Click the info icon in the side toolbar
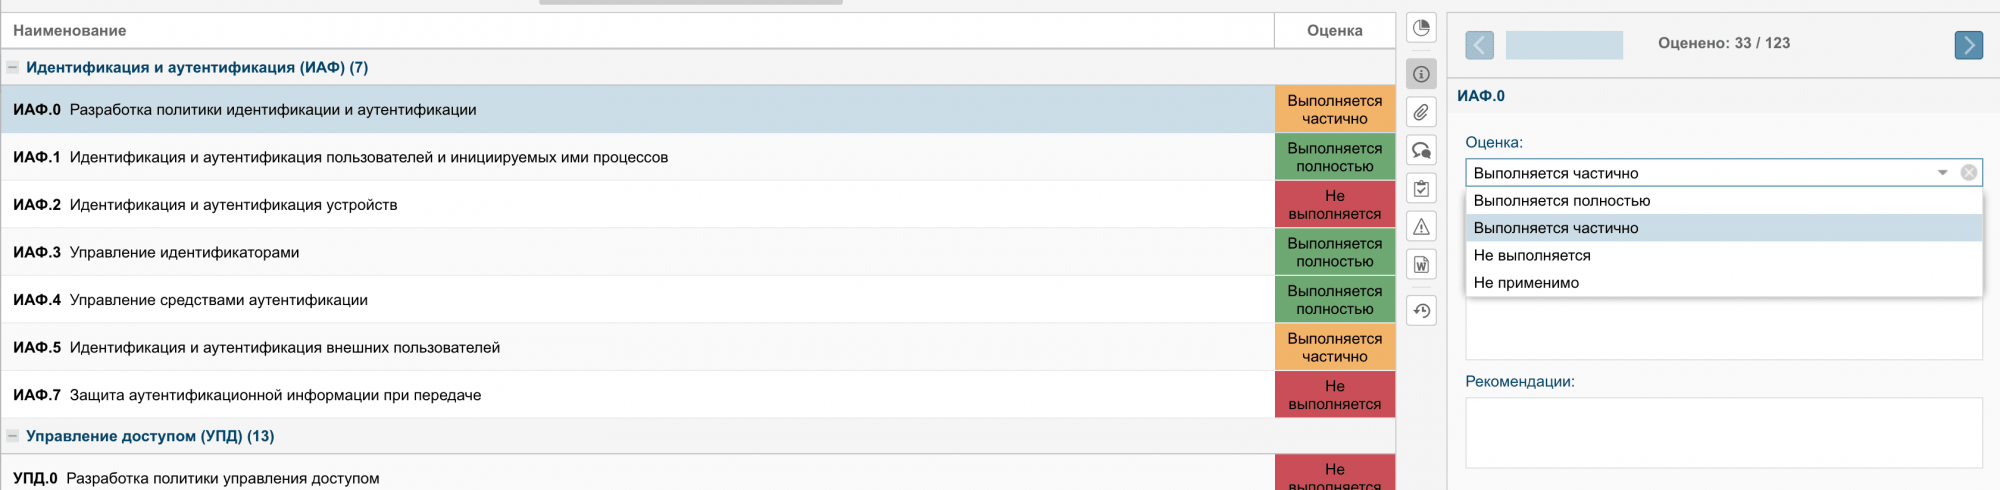Viewport: 2000px width, 490px height. 1421,74
